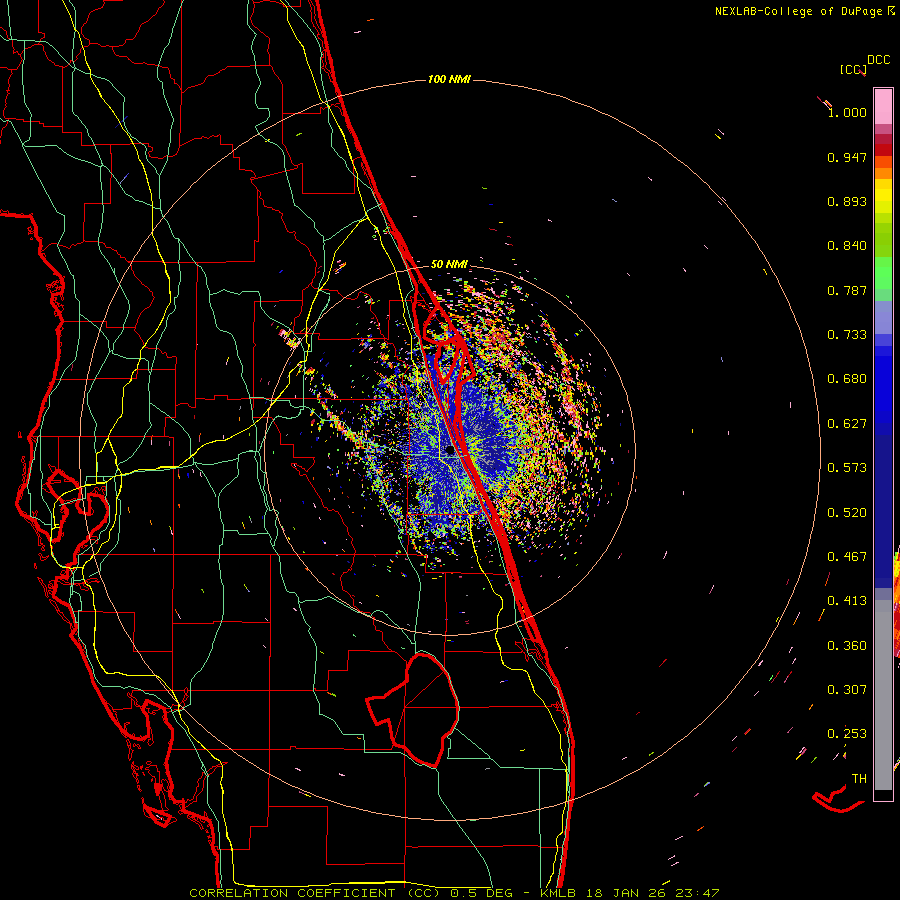900x900 pixels.
Task: Click the DCC label above the color bar
Action: [878, 60]
